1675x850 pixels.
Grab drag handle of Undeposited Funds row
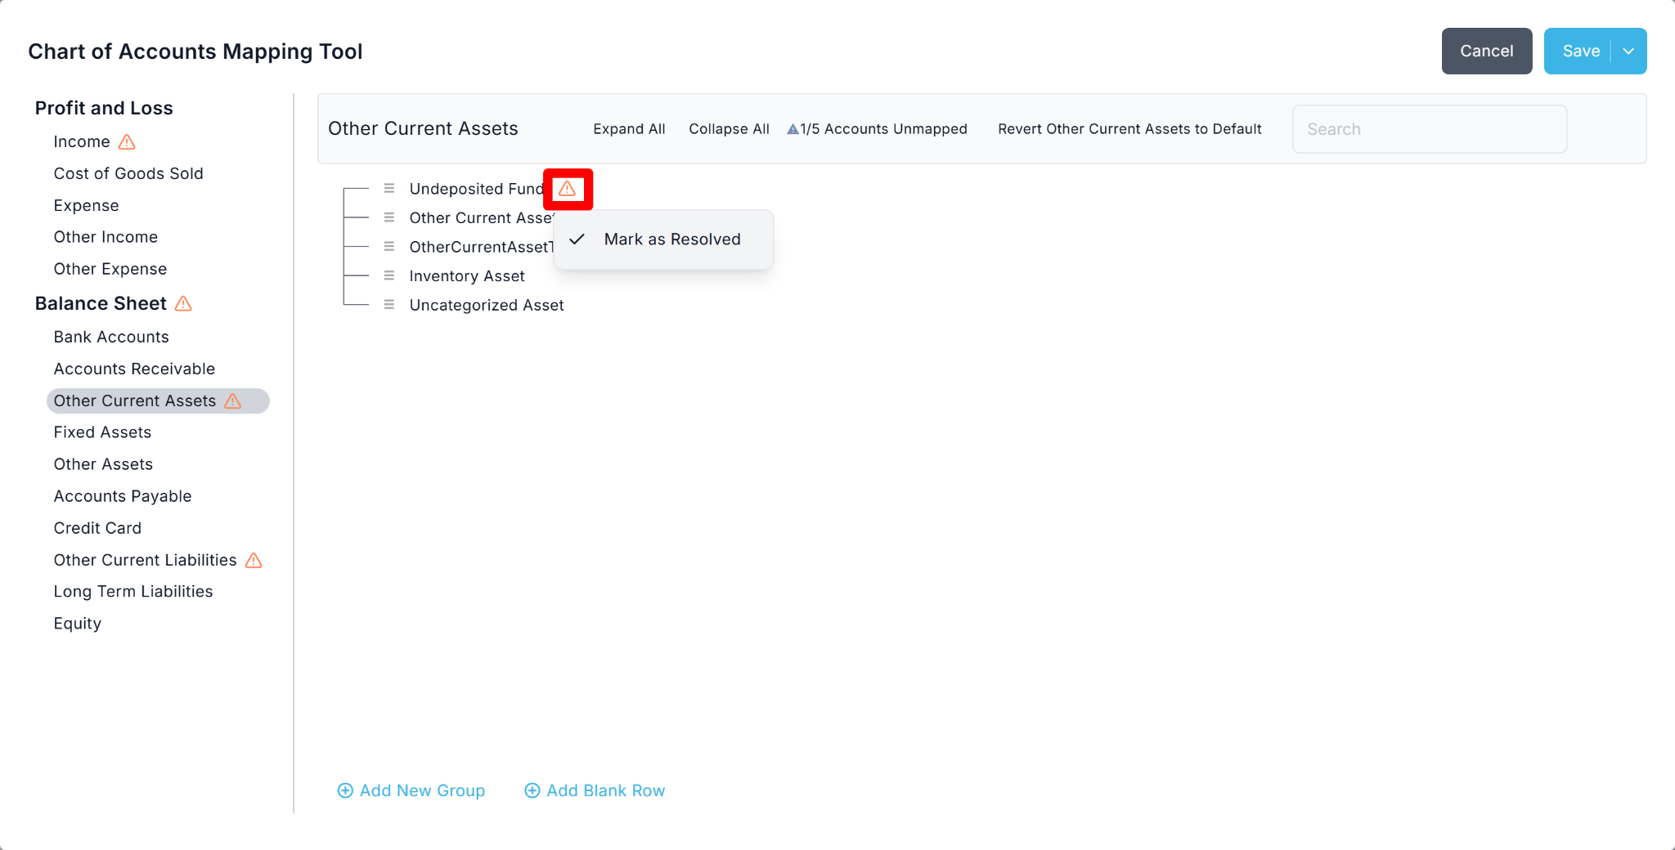pos(389,188)
